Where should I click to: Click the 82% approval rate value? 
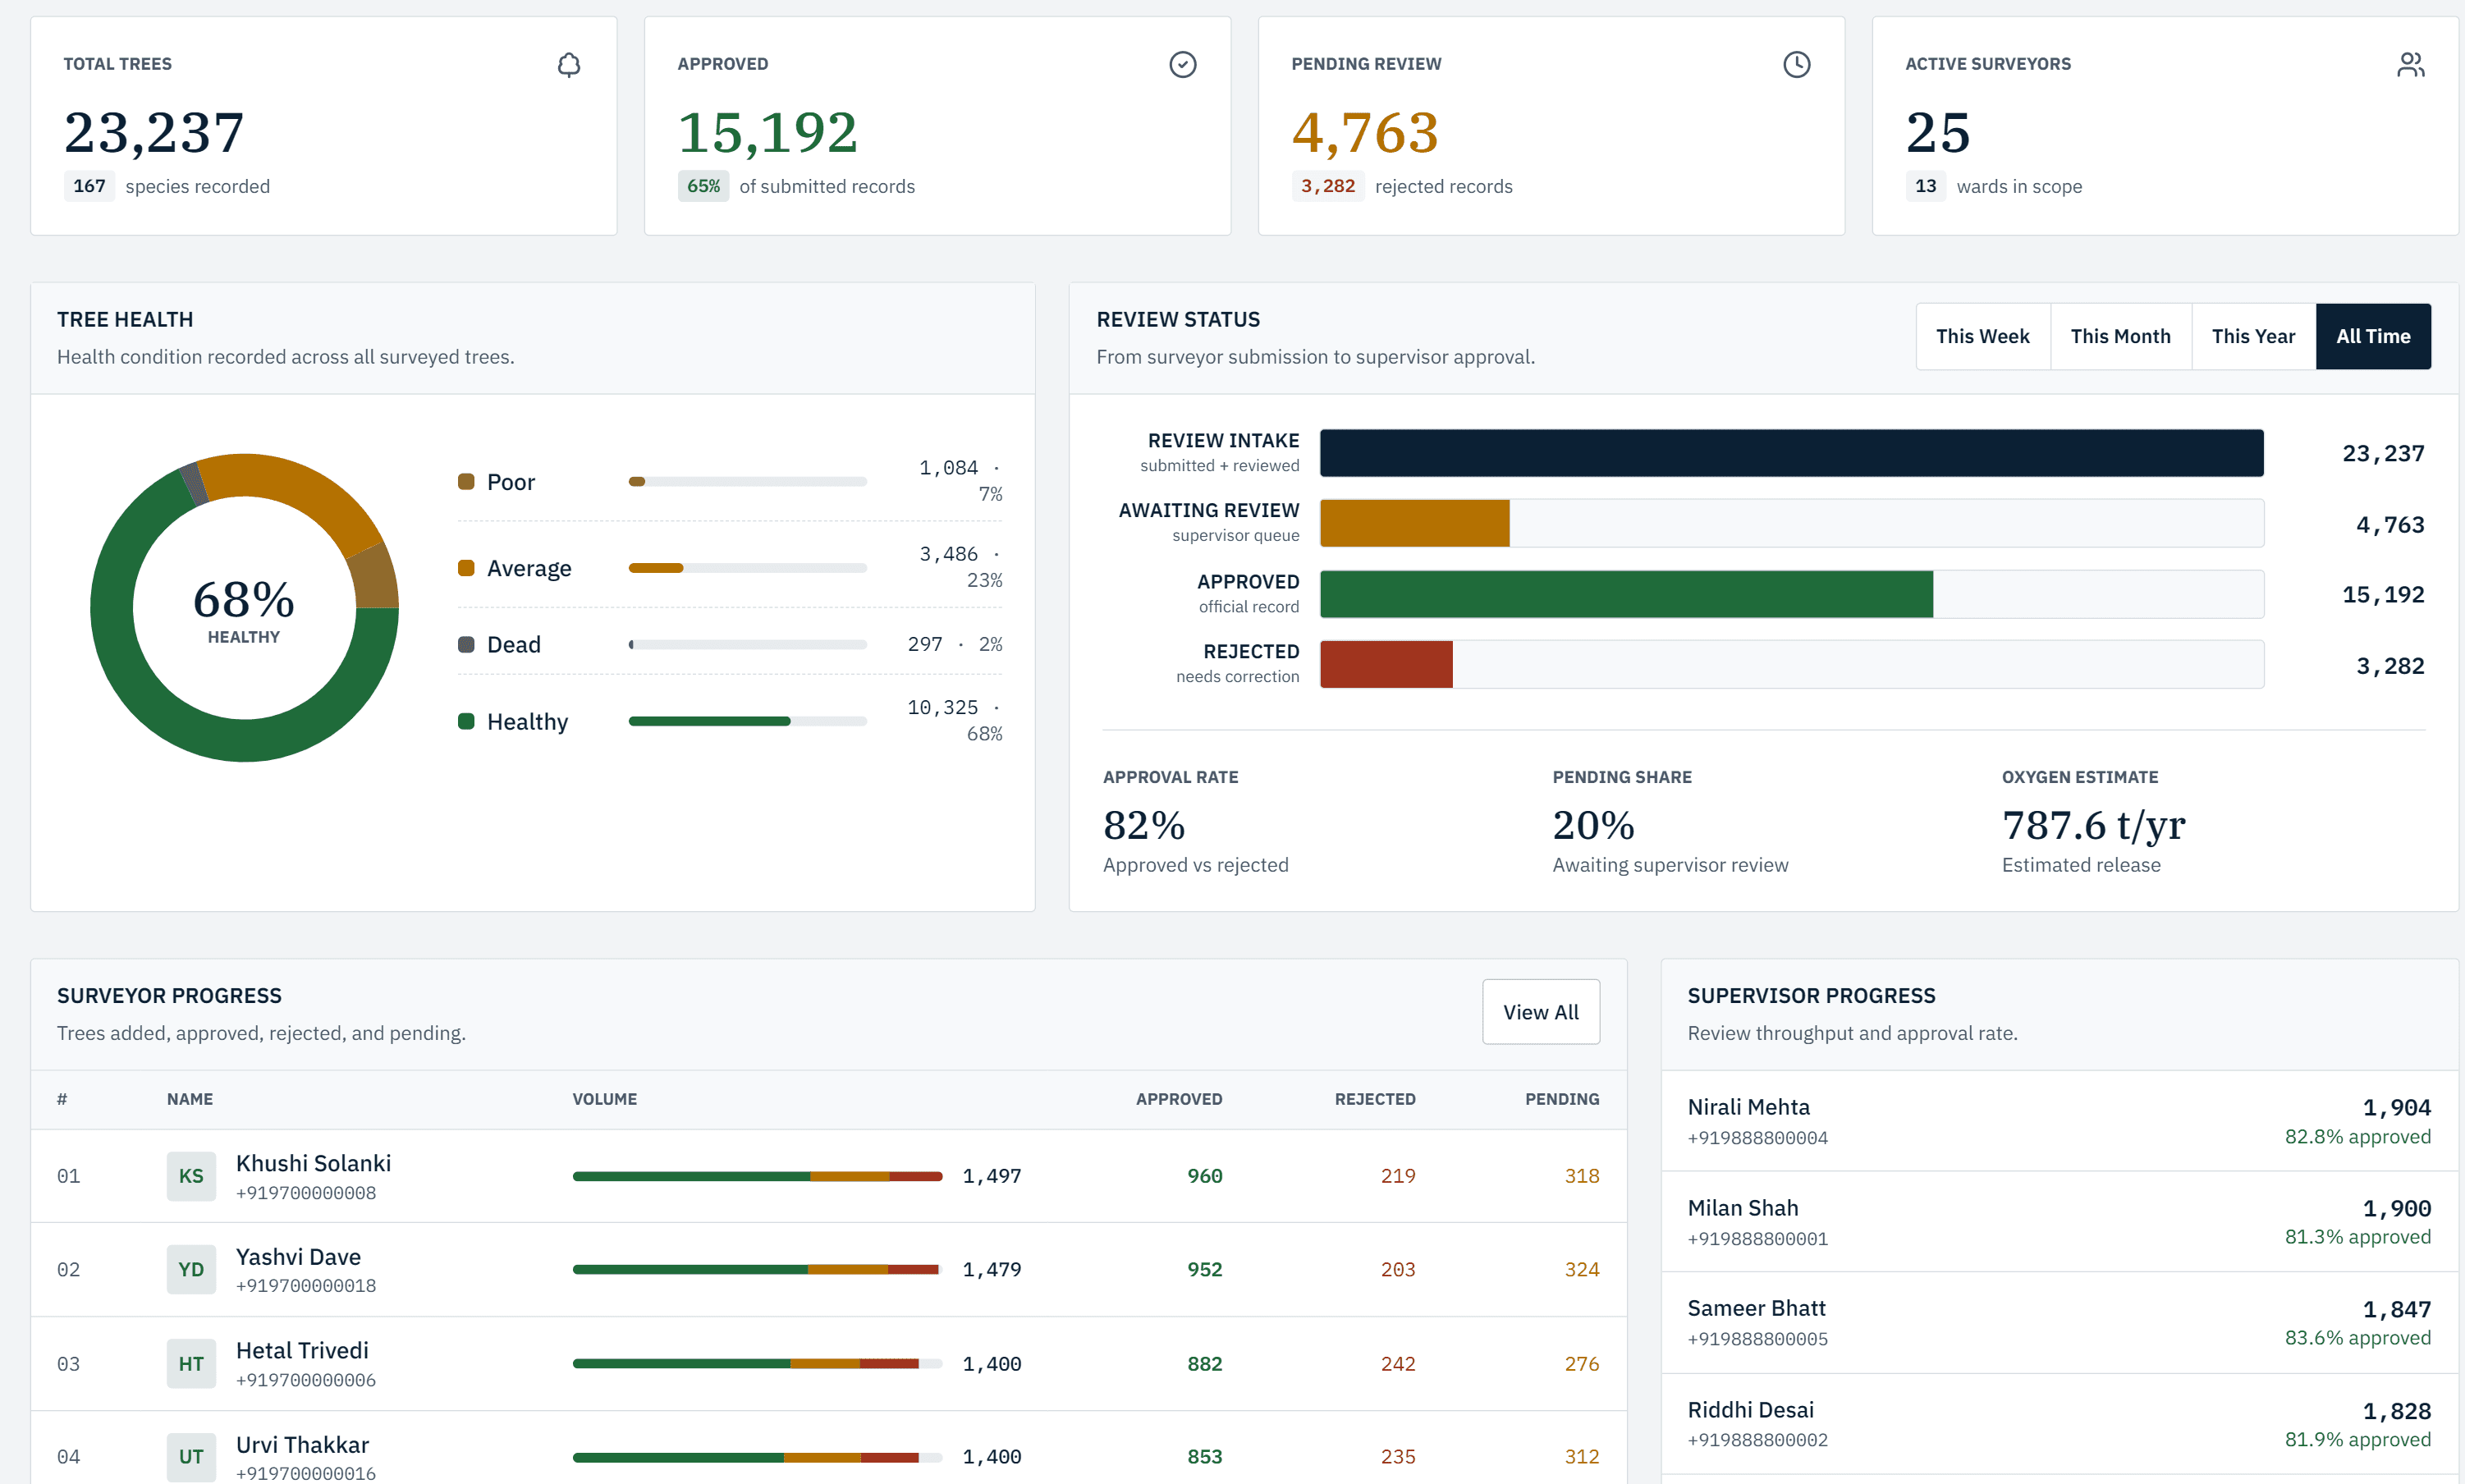click(x=1144, y=826)
